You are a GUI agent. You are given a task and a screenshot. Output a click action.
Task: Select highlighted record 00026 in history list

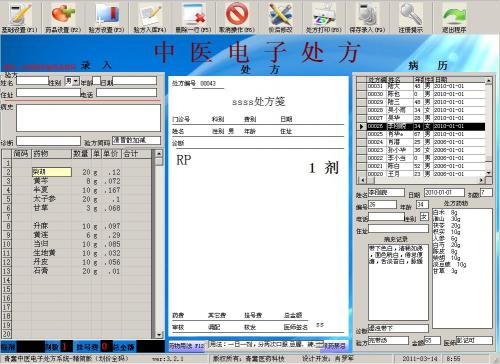pyautogui.click(x=426, y=126)
